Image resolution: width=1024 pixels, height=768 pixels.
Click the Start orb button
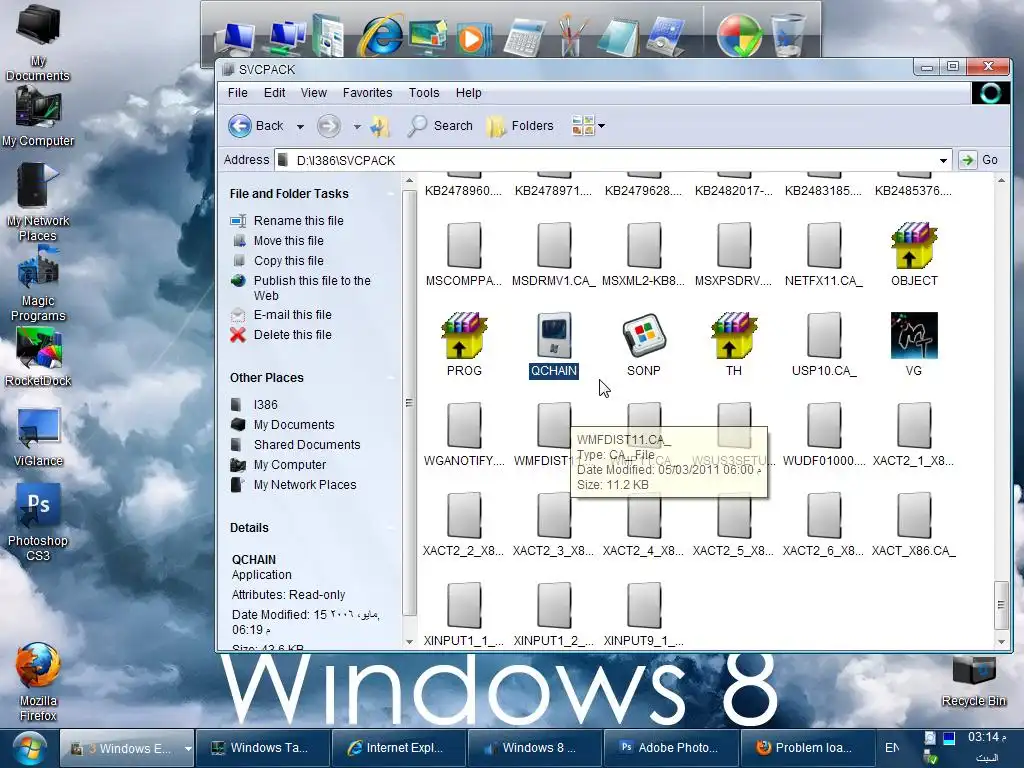pyautogui.click(x=29, y=748)
